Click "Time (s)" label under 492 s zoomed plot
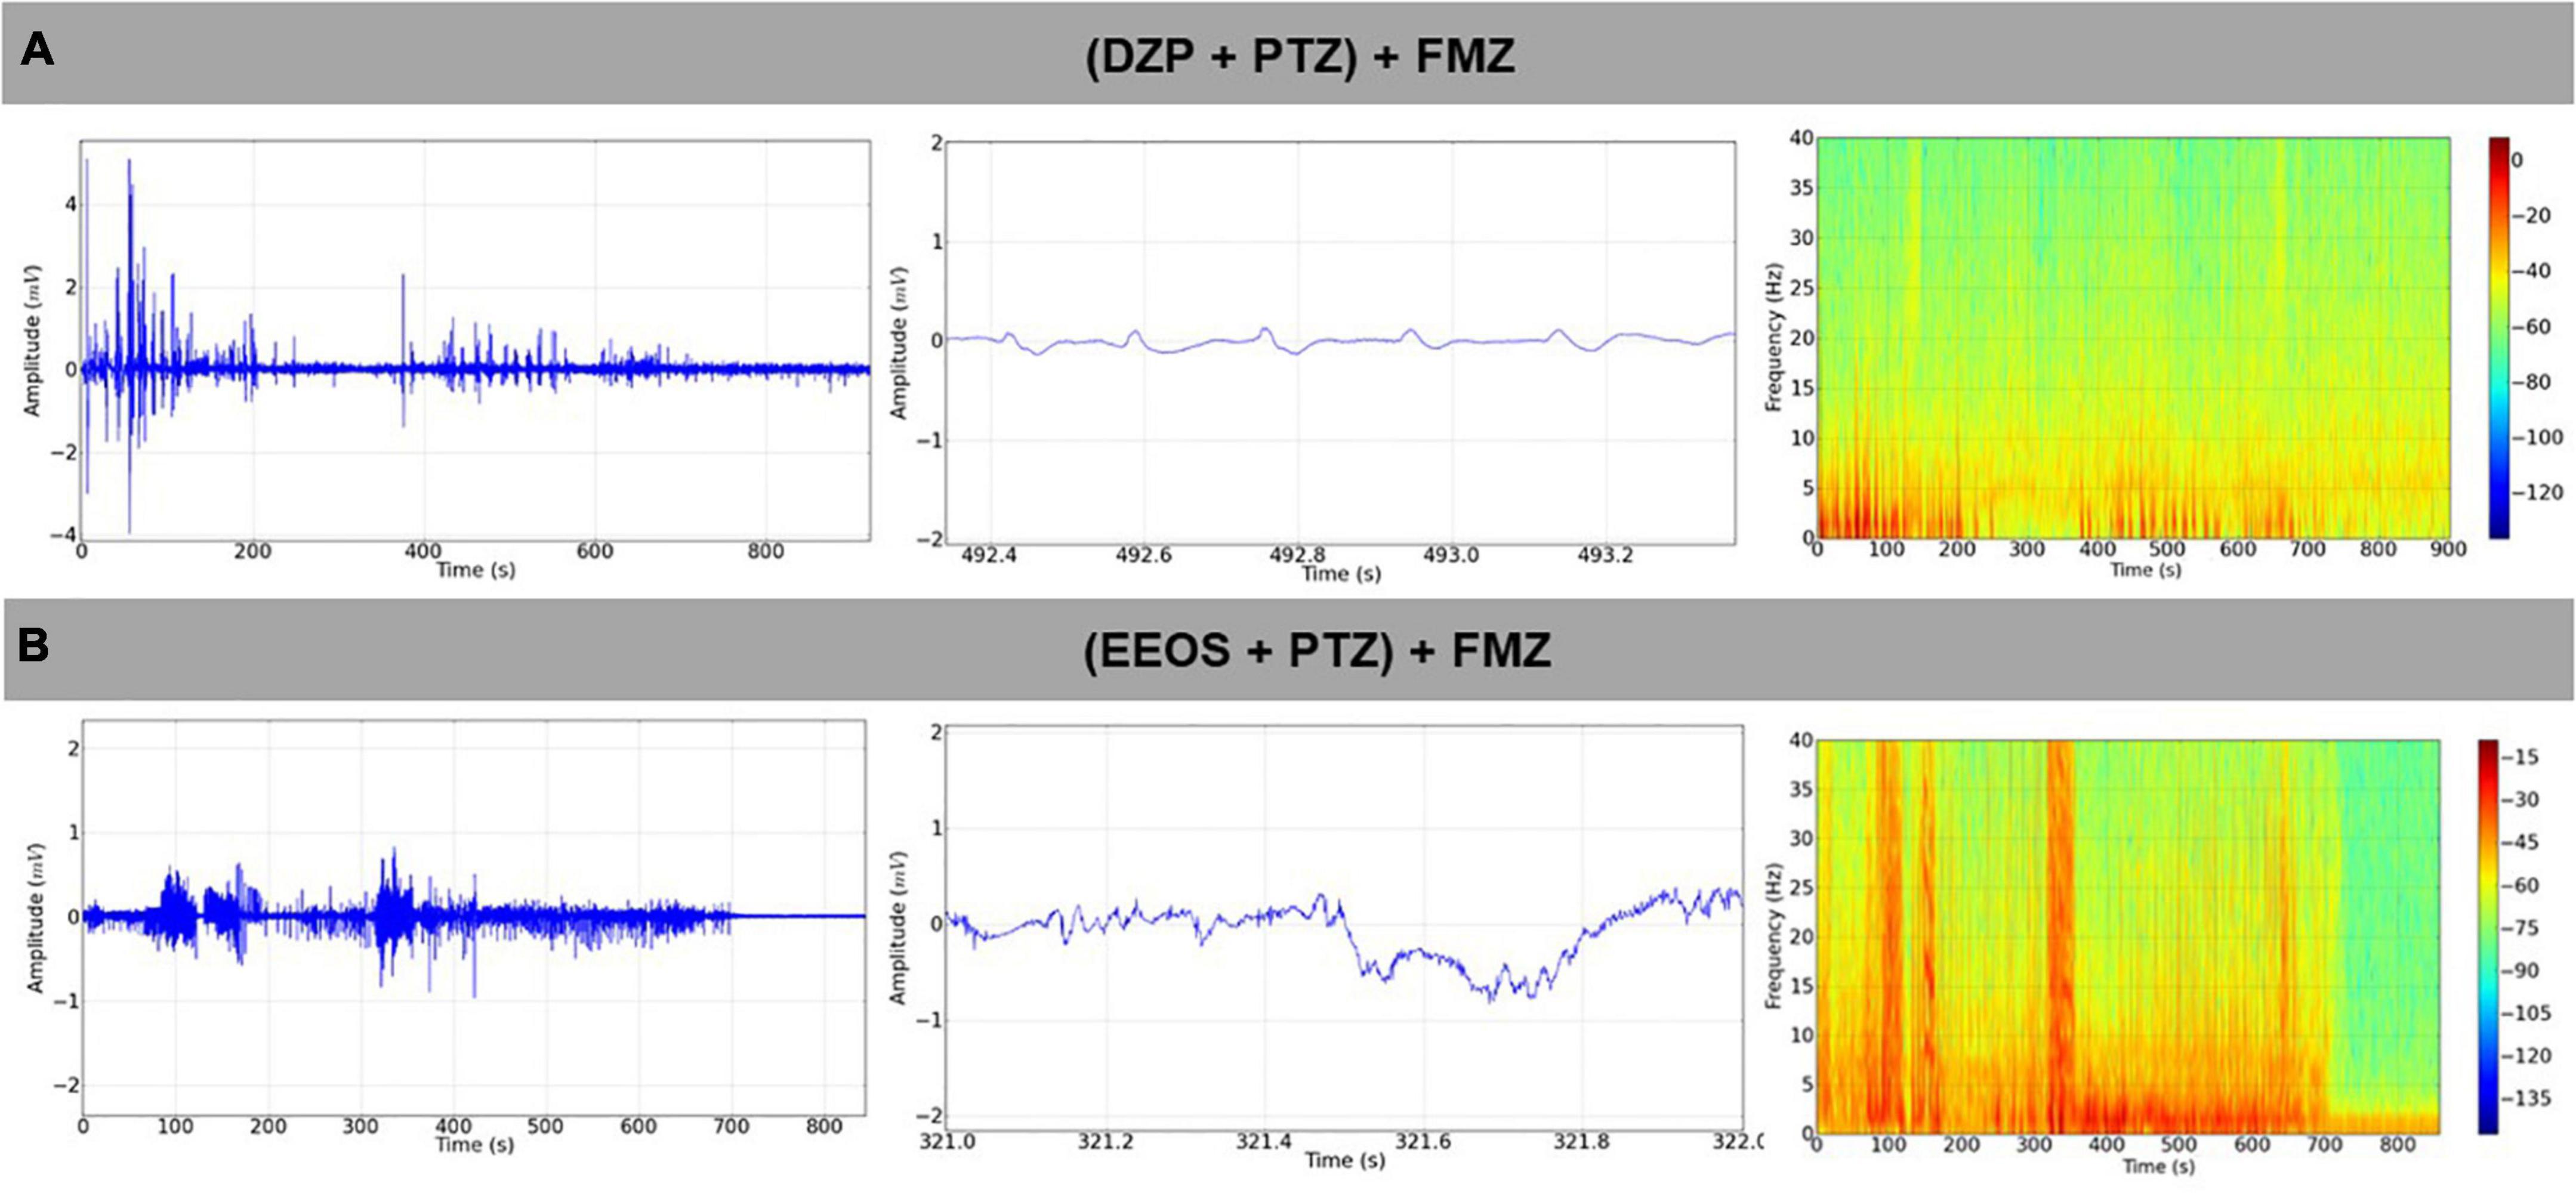This screenshot has height=1193, width=2576. (x=1341, y=574)
